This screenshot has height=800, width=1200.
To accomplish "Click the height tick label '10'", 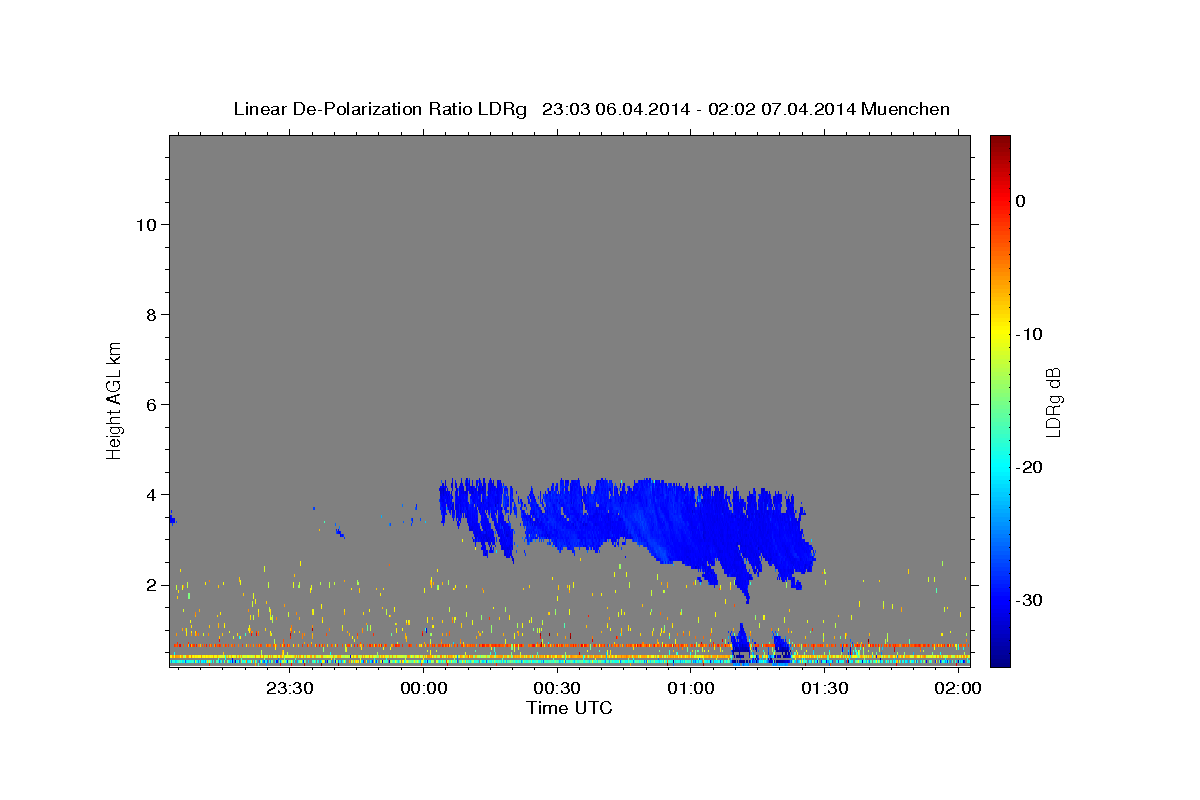I will (x=146, y=224).
